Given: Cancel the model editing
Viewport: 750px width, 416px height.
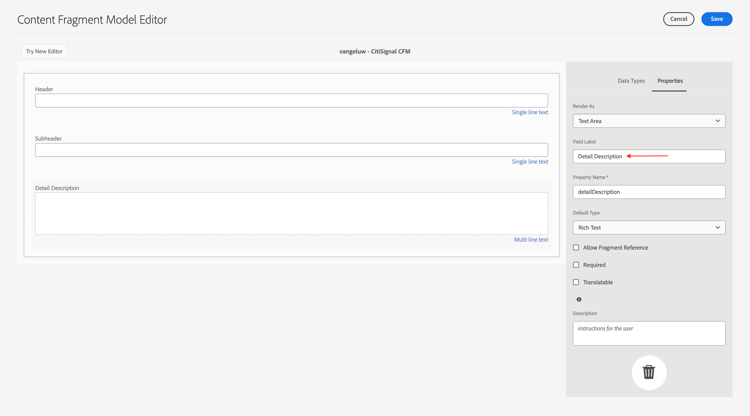Looking at the screenshot, I should click(678, 19).
